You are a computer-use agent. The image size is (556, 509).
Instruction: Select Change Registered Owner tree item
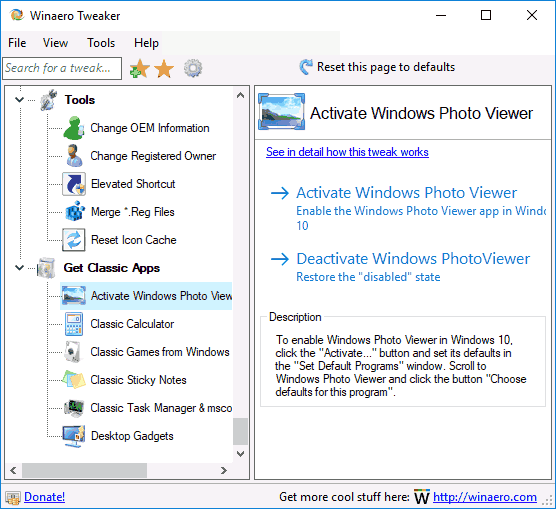click(153, 156)
